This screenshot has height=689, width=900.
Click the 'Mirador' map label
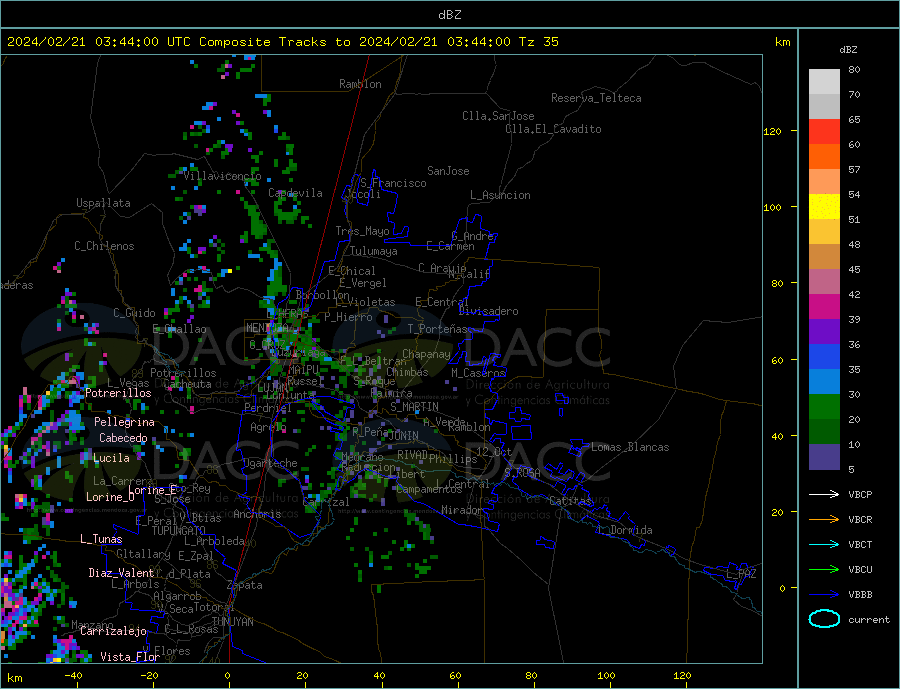pyautogui.click(x=462, y=510)
